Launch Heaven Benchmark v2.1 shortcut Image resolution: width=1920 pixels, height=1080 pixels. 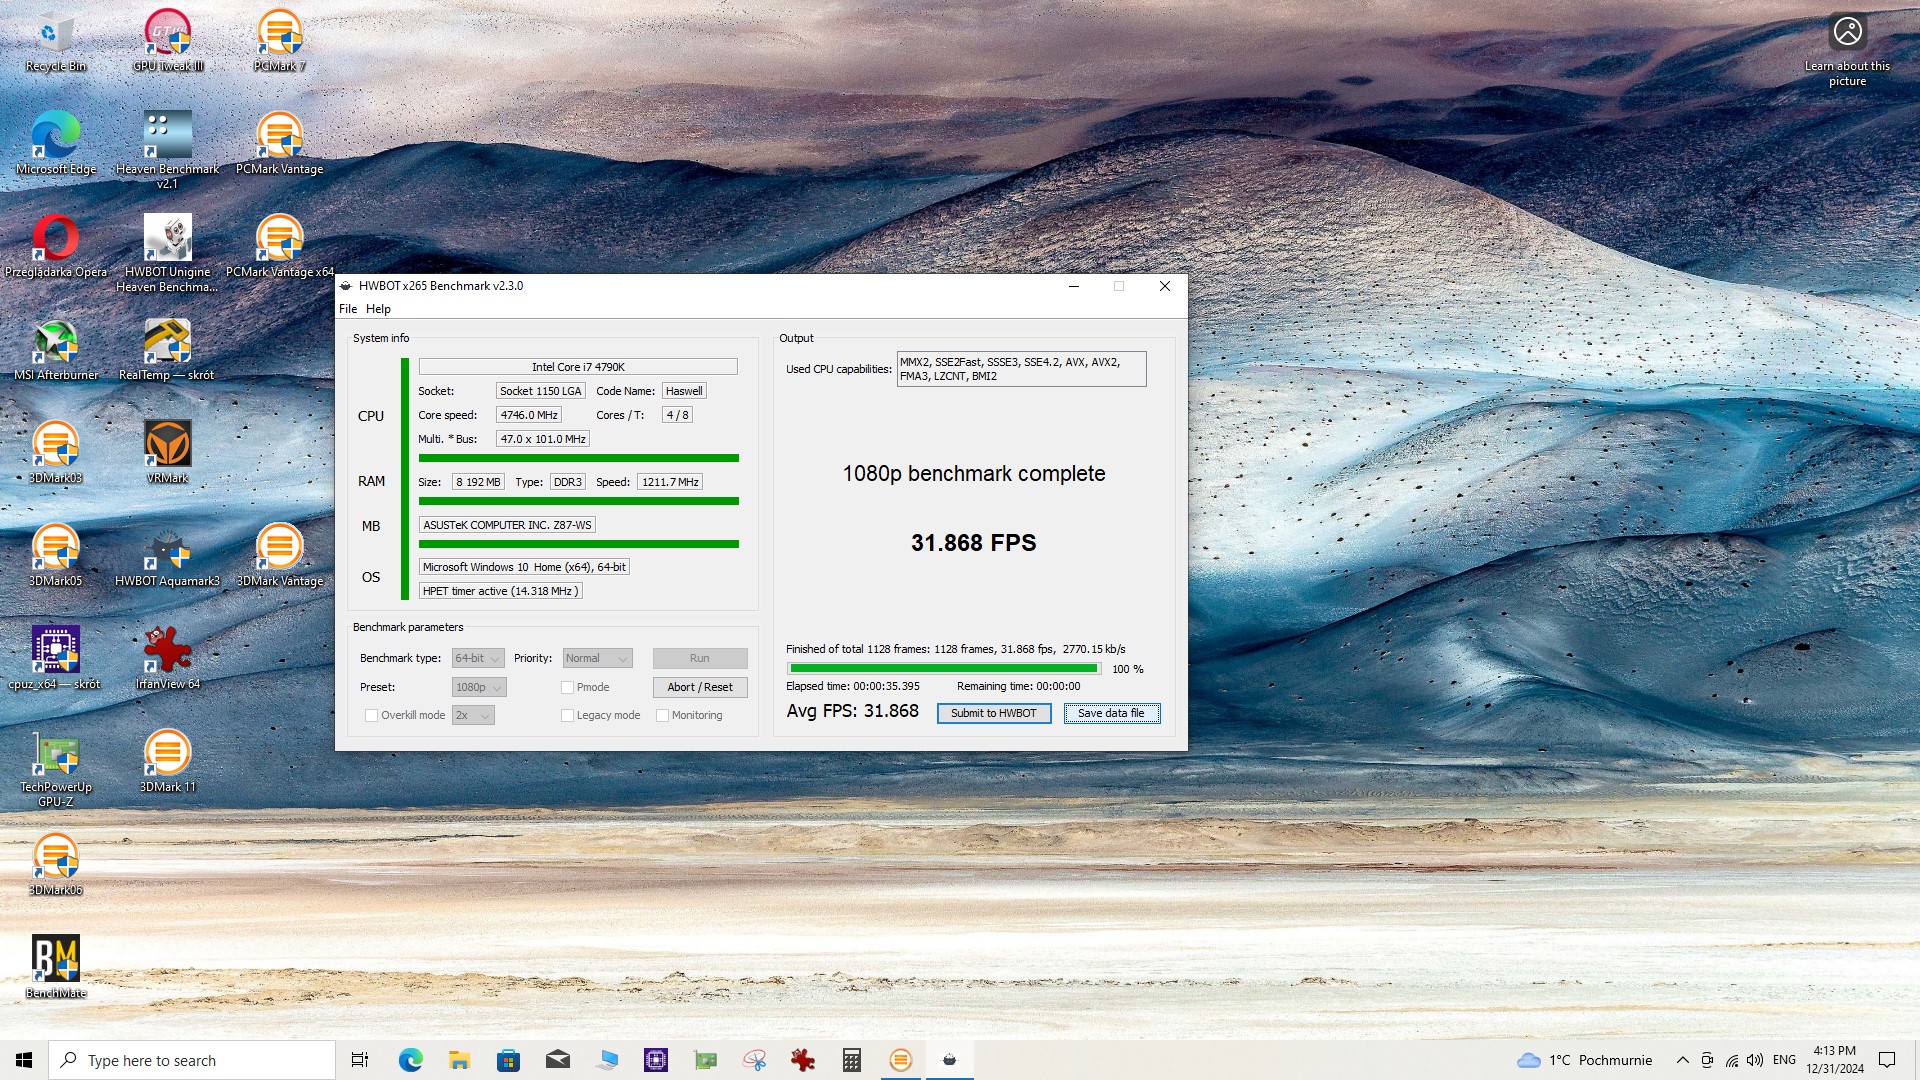click(x=168, y=150)
